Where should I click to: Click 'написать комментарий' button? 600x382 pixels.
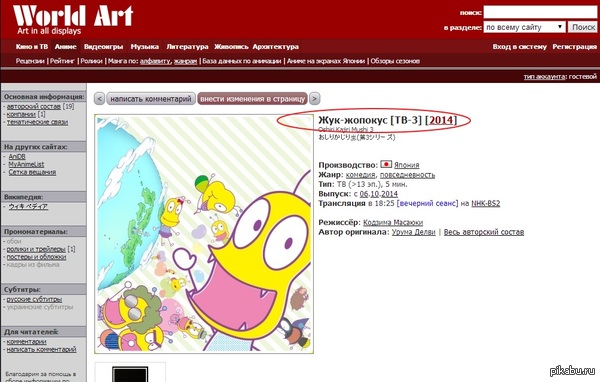[151, 99]
